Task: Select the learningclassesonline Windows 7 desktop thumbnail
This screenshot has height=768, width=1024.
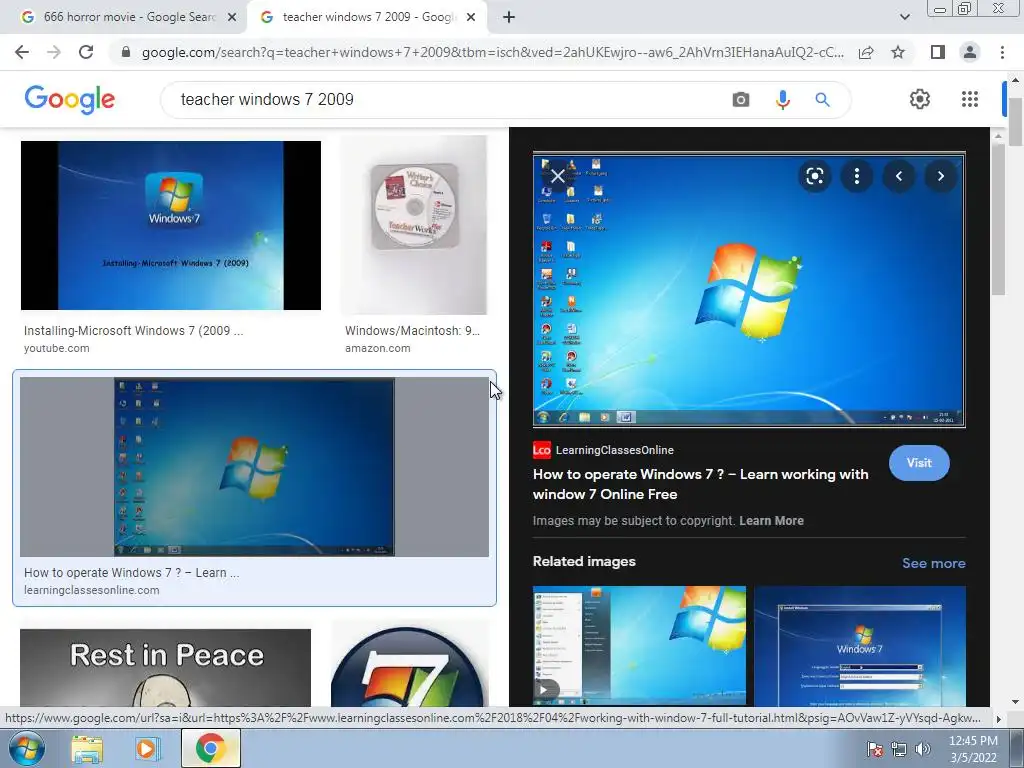Action: 254,466
